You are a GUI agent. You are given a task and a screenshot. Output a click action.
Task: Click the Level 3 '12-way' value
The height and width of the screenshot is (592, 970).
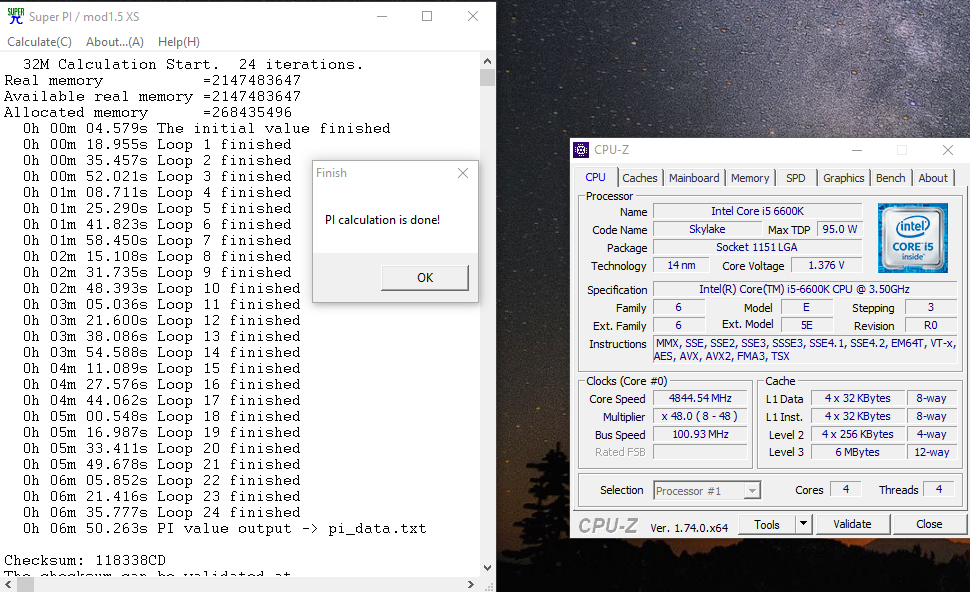click(x=932, y=453)
